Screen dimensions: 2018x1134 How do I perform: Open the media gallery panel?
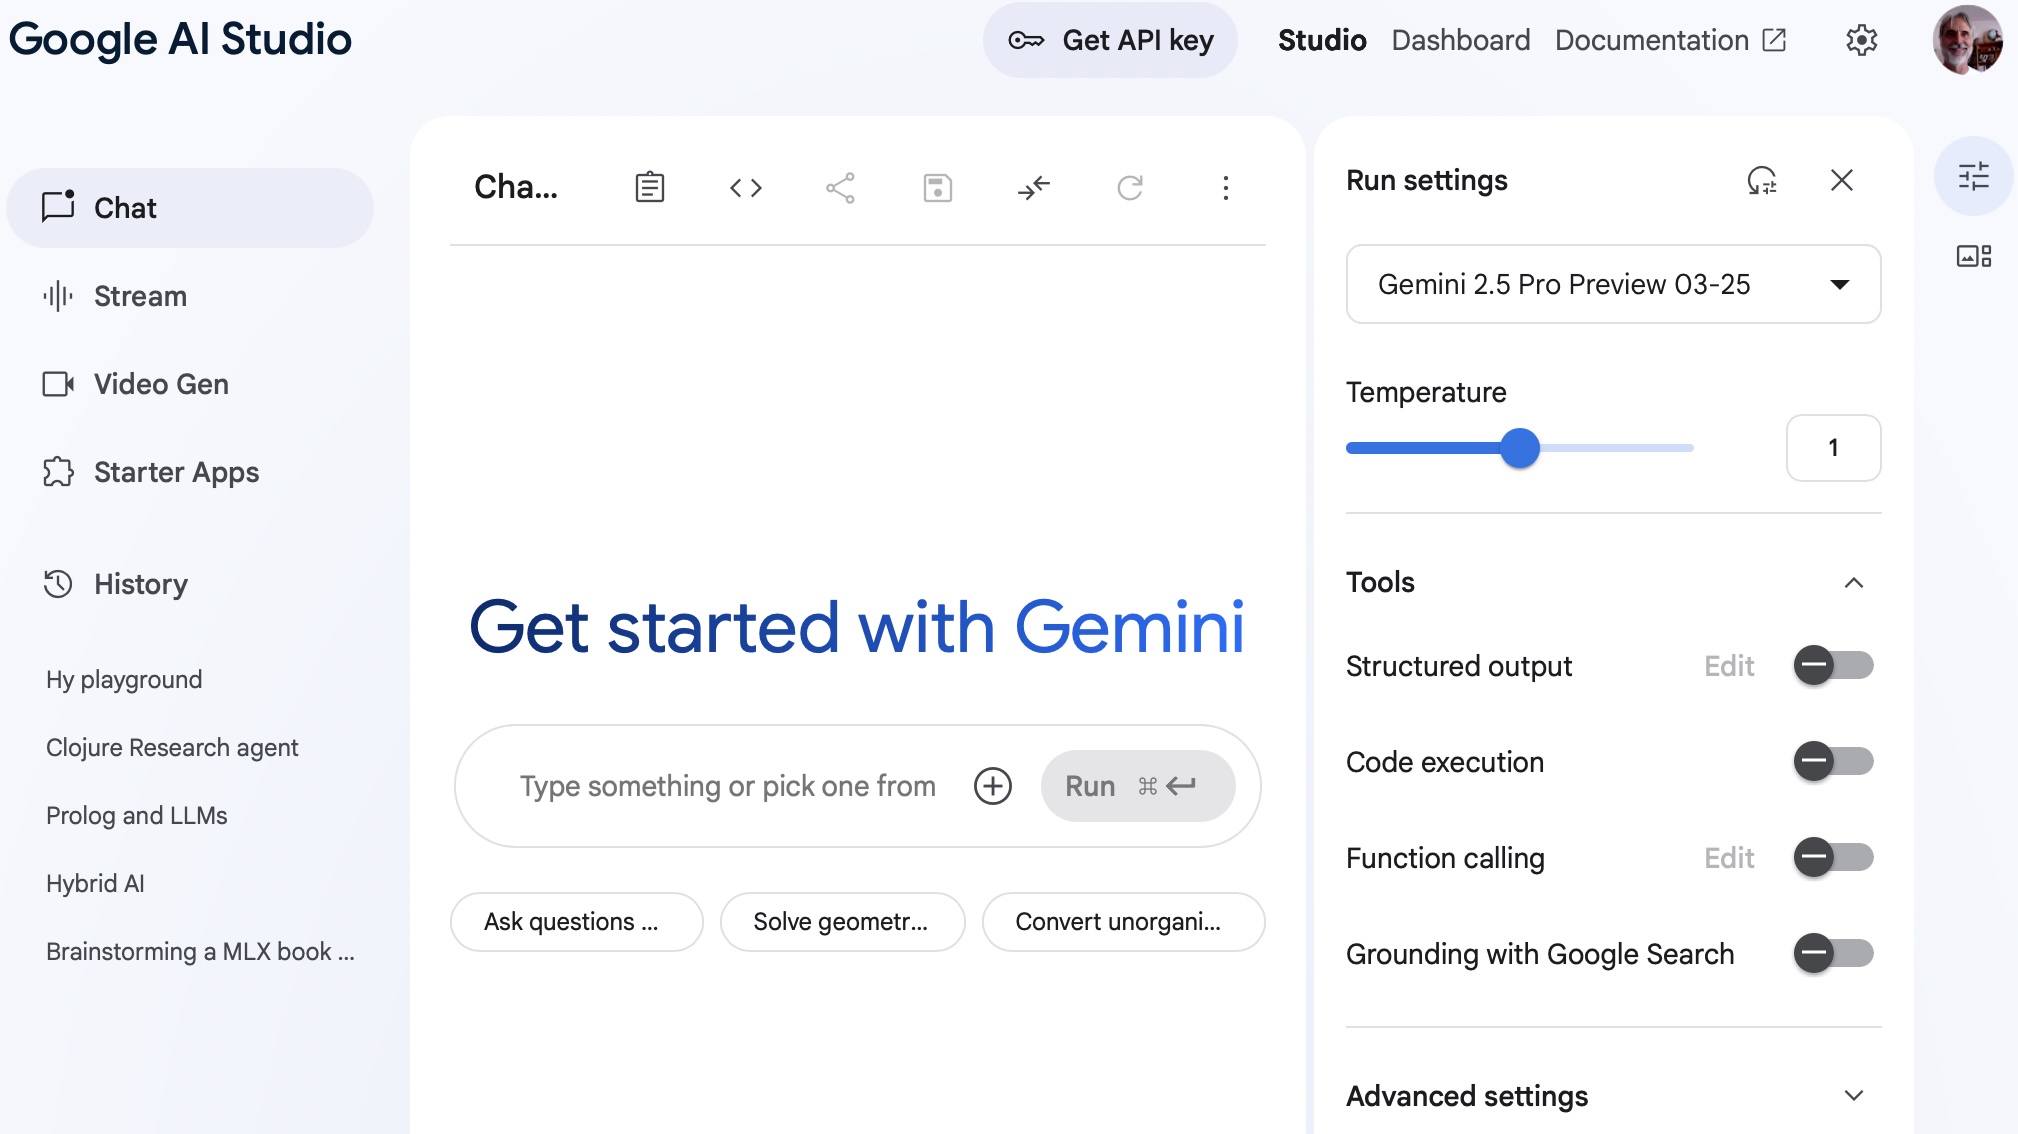[x=1974, y=257]
